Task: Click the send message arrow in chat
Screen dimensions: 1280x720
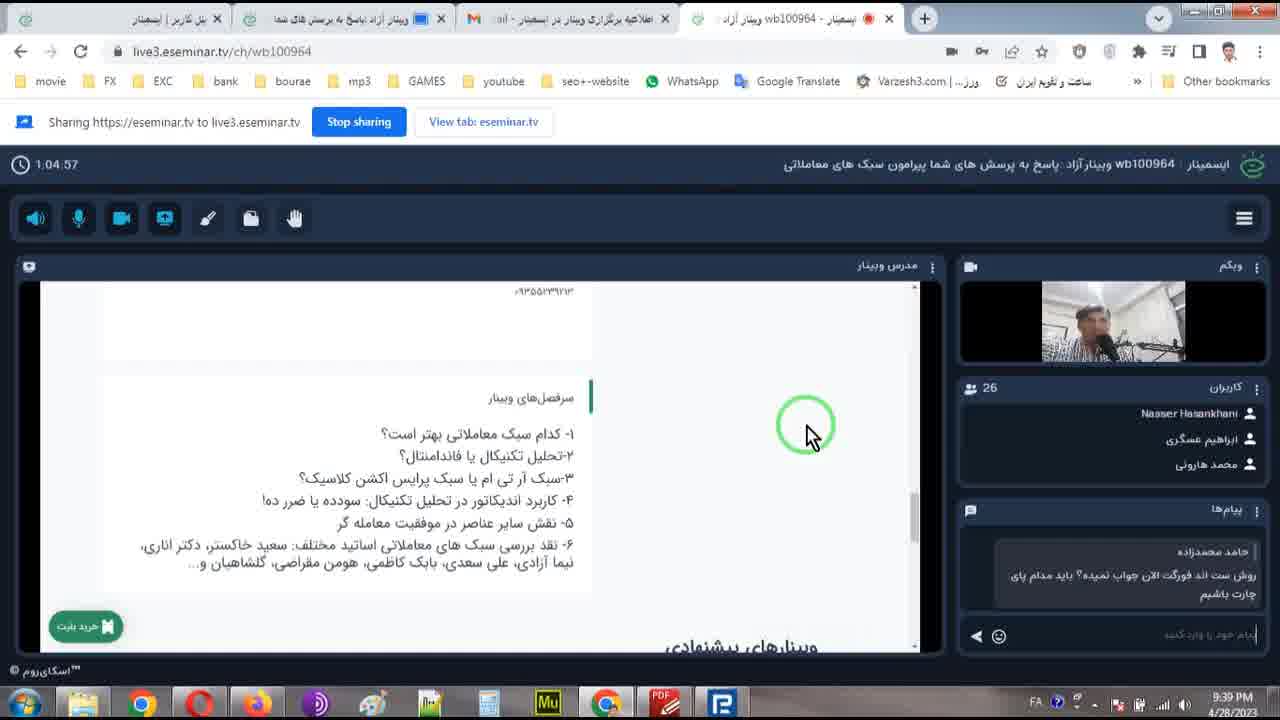Action: pyautogui.click(x=974, y=636)
